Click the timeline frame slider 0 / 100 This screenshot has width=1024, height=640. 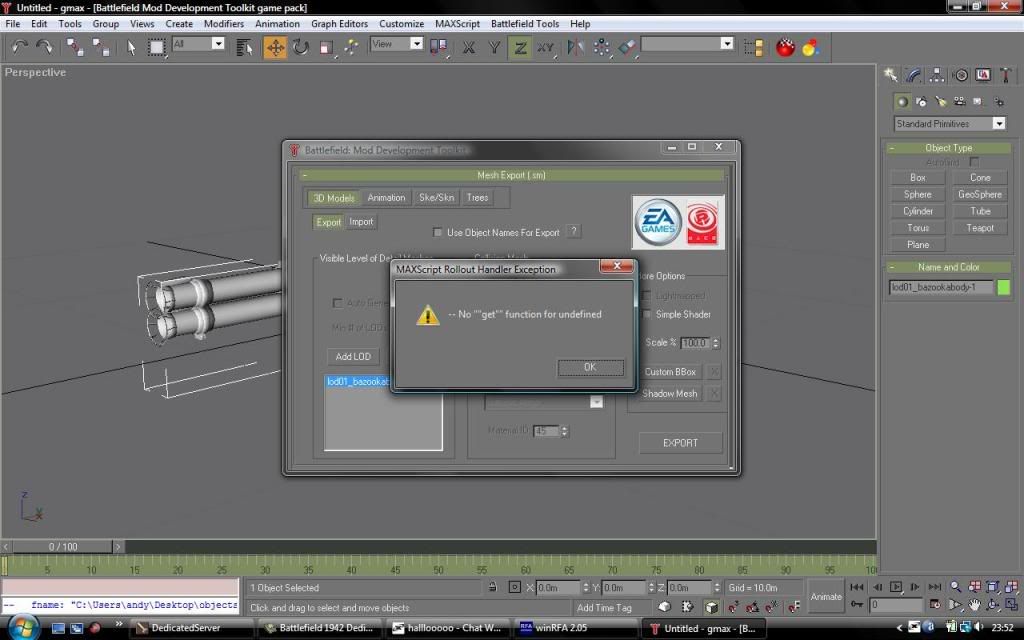(63, 547)
